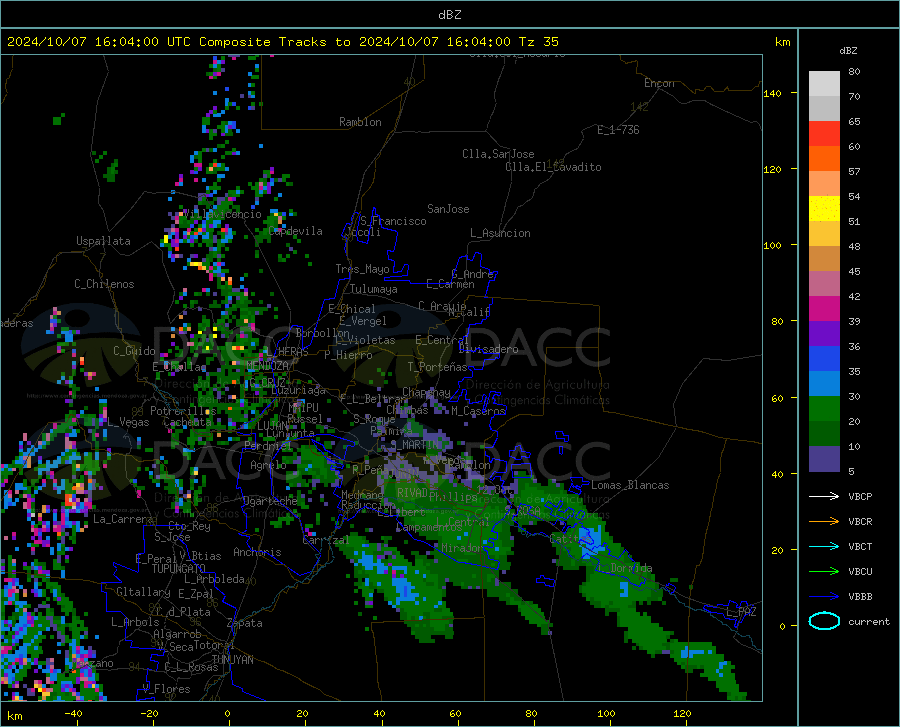The width and height of the screenshot is (900, 727).
Task: Click the 80 value on the color scale
Action: pyautogui.click(x=854, y=72)
